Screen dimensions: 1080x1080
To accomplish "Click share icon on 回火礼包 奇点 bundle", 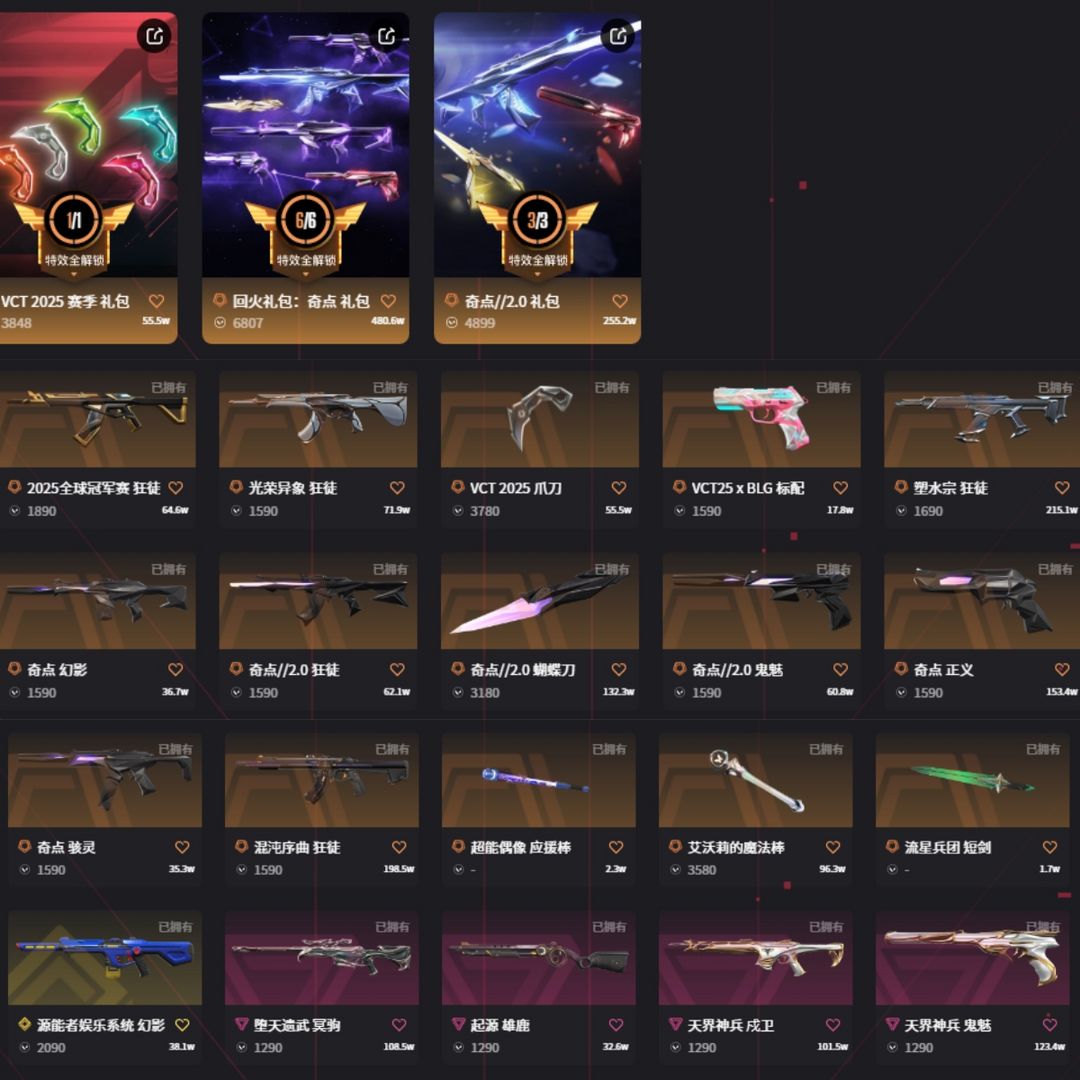I will pos(387,35).
